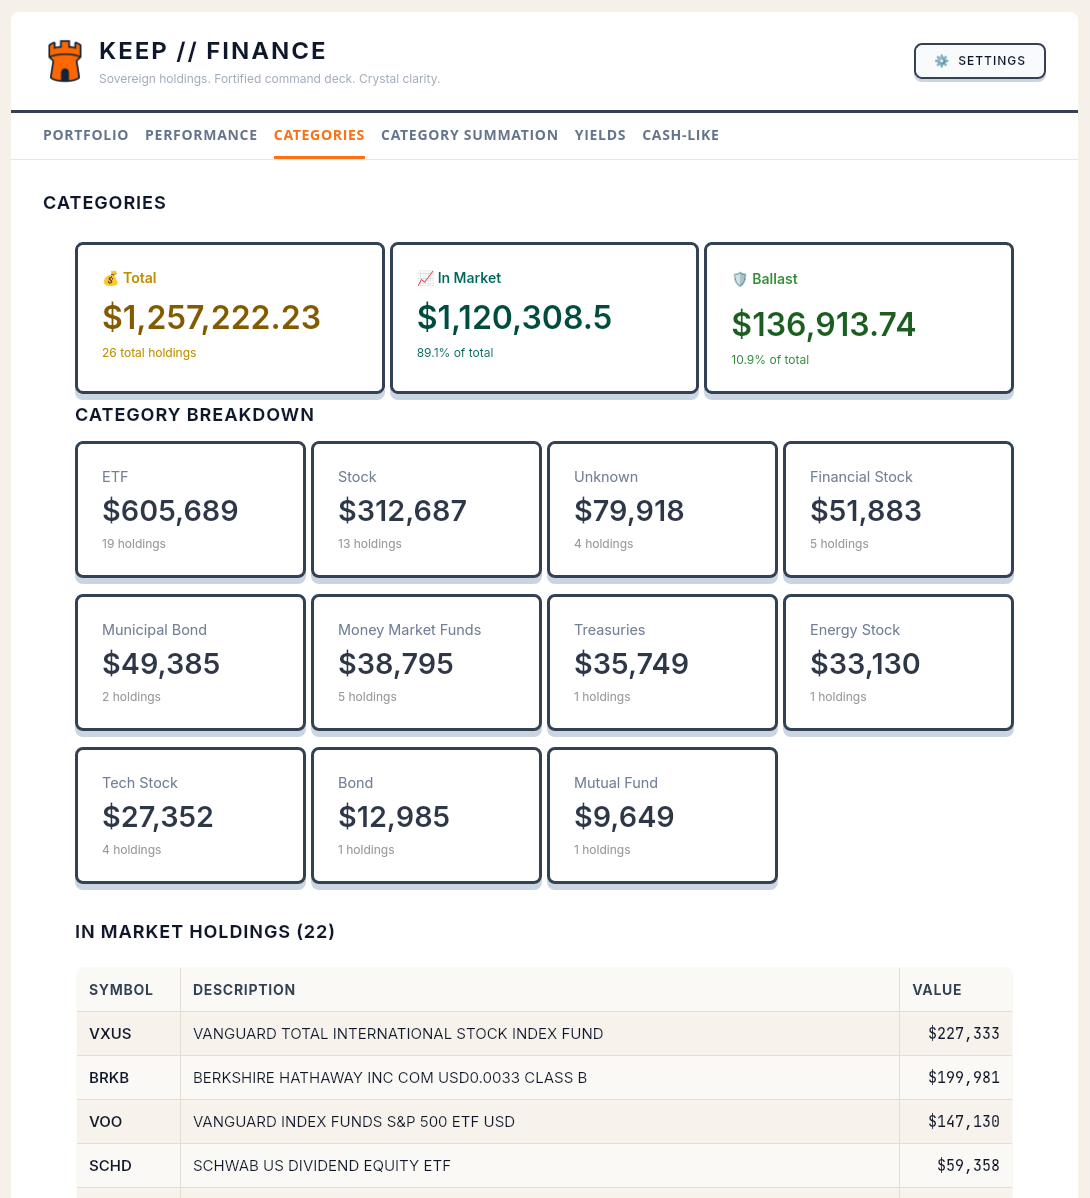This screenshot has width=1090, height=1198.
Task: Select the Cash-Like tab
Action: point(681,135)
